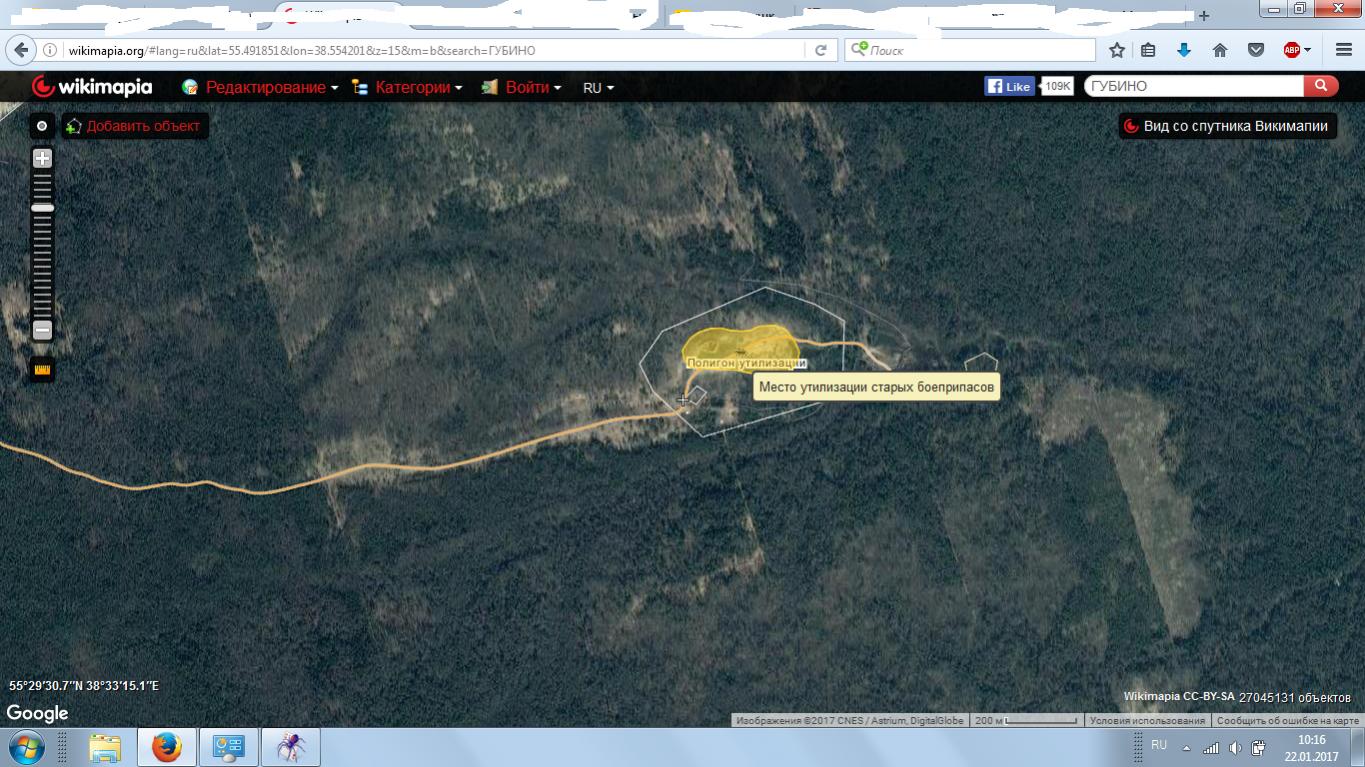The width and height of the screenshot is (1365, 767).
Task: Click the Firefox home icon
Action: [x=1220, y=50]
